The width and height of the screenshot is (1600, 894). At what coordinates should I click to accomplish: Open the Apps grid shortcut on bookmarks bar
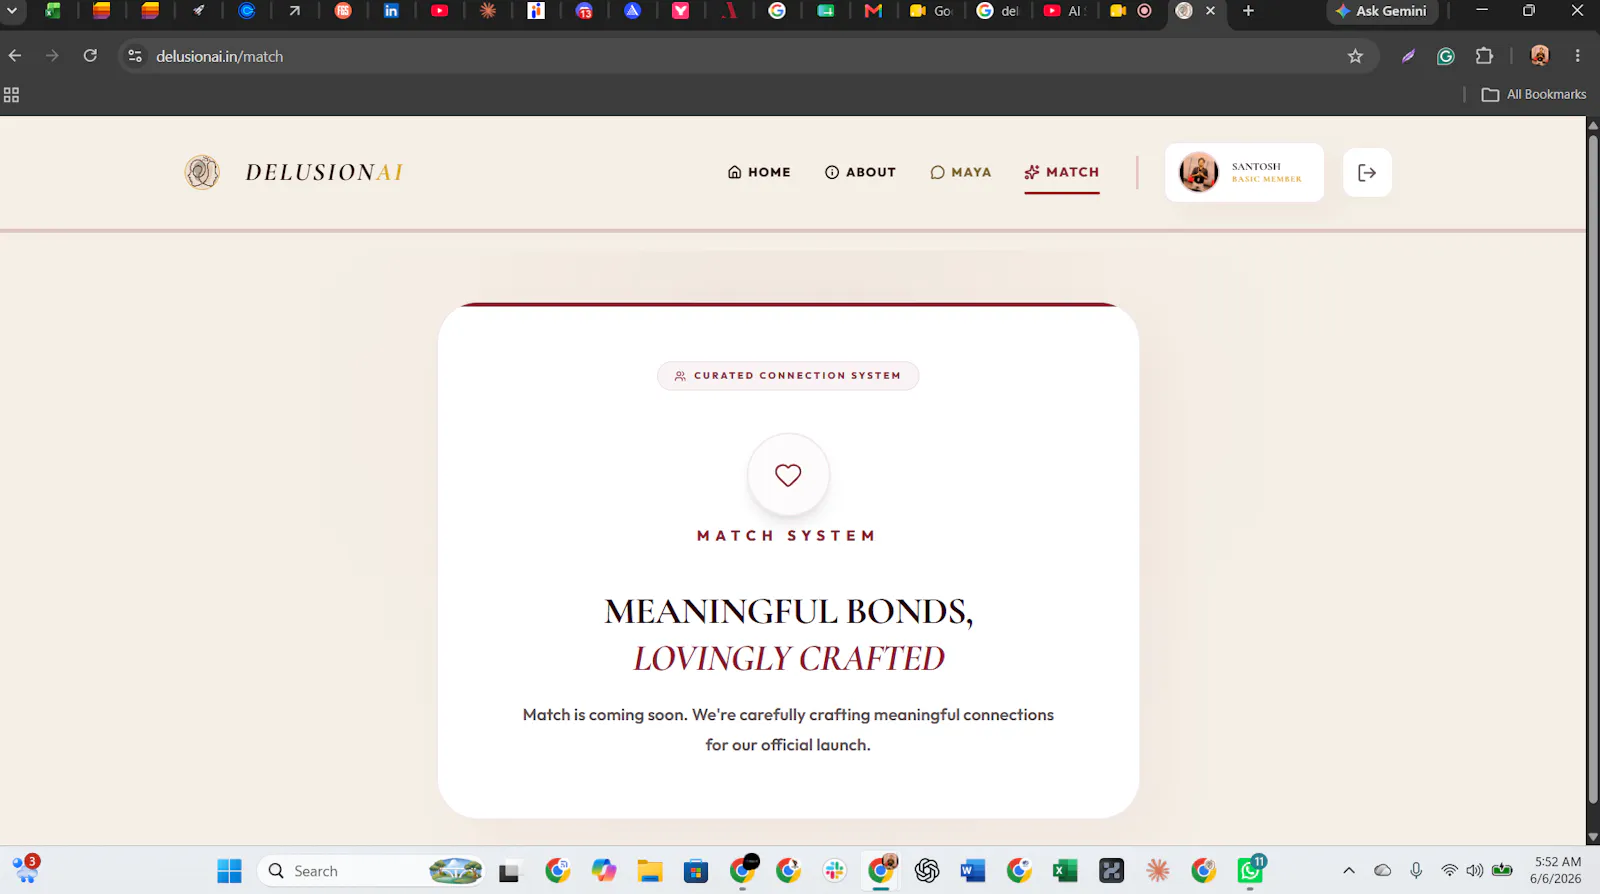tap(12, 95)
